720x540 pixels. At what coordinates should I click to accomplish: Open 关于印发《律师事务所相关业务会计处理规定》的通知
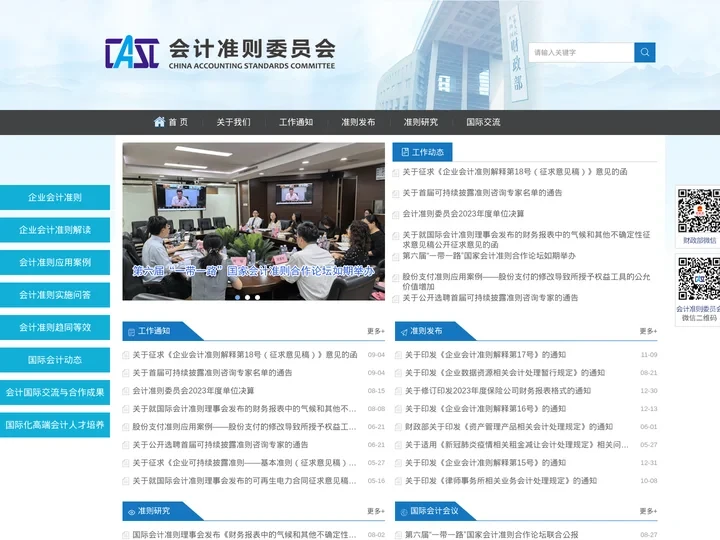[x=501, y=481]
